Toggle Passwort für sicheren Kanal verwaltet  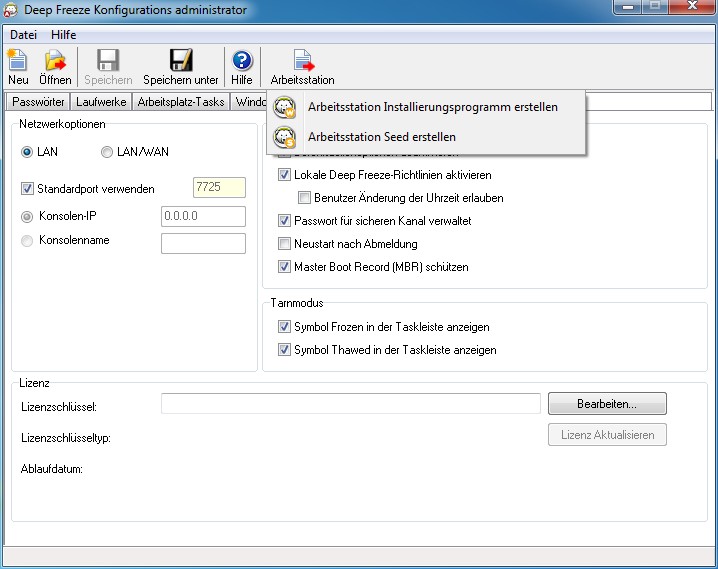[x=284, y=221]
